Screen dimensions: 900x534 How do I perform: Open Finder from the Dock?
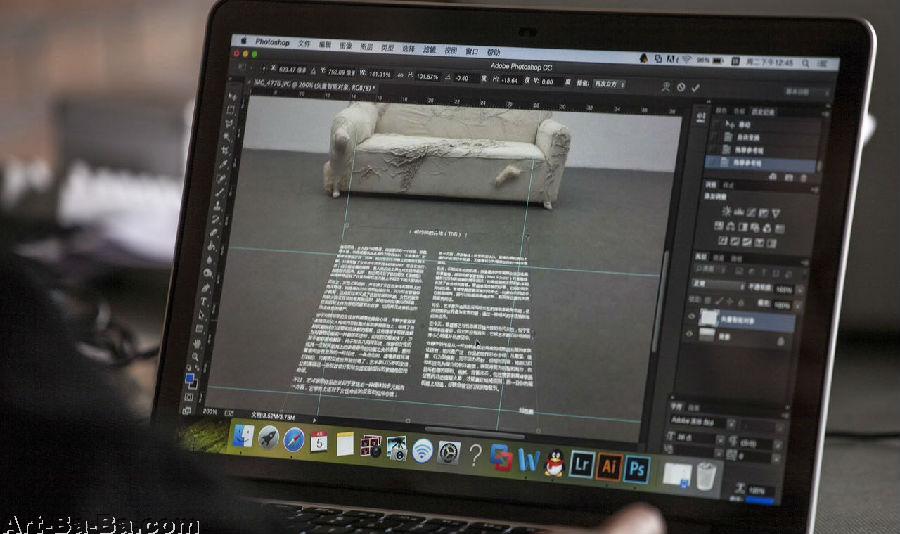pyautogui.click(x=243, y=437)
